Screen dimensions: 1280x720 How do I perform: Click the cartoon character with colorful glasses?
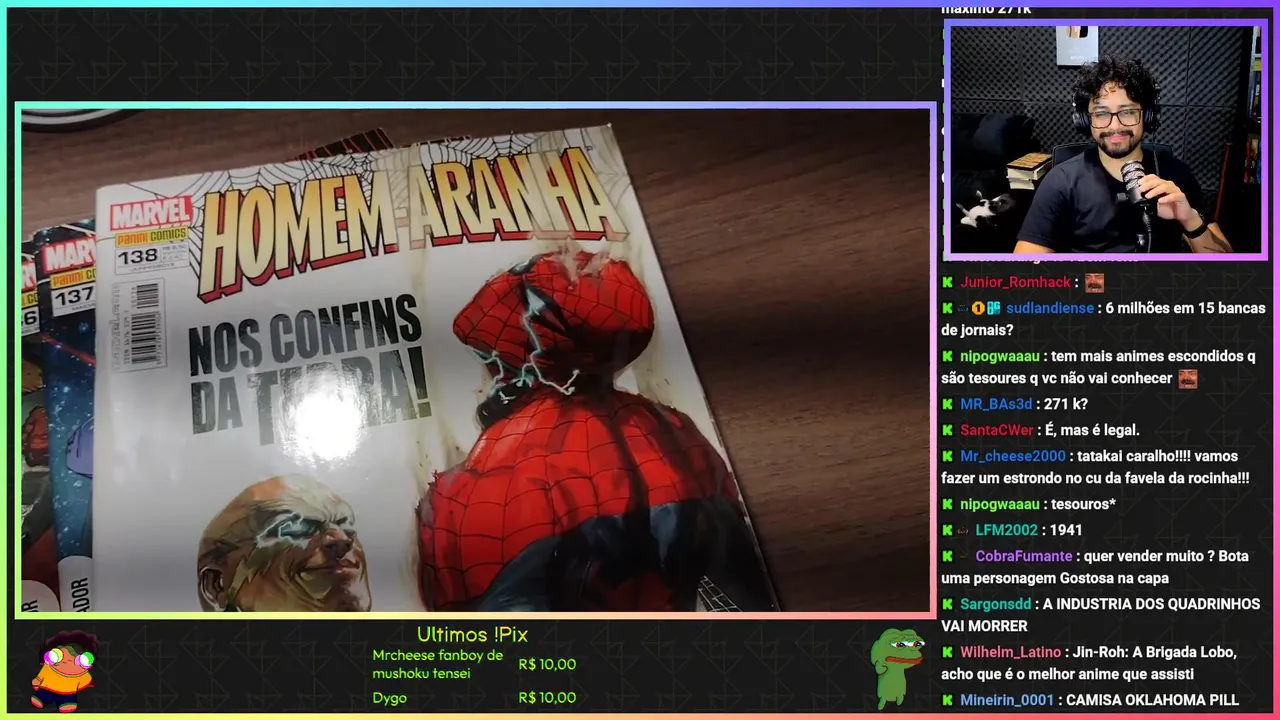coord(64,669)
